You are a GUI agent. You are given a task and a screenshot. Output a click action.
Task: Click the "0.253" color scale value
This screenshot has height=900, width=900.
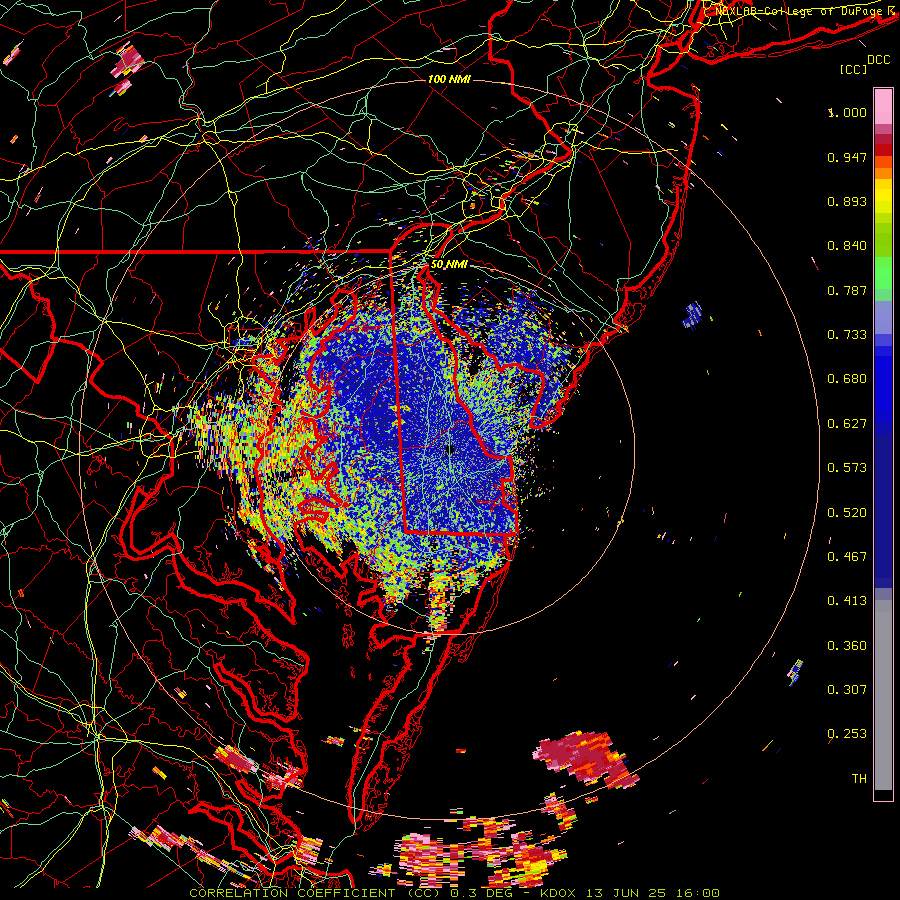(x=847, y=734)
